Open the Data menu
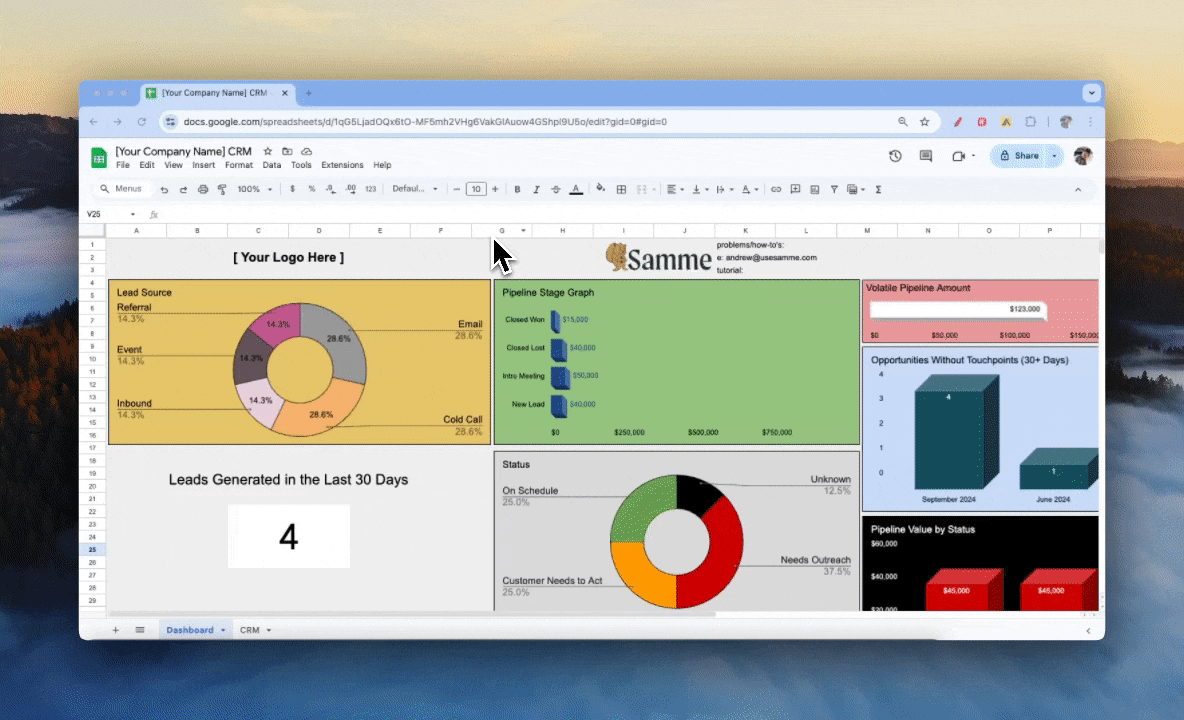This screenshot has height=720, width=1184. (272, 165)
